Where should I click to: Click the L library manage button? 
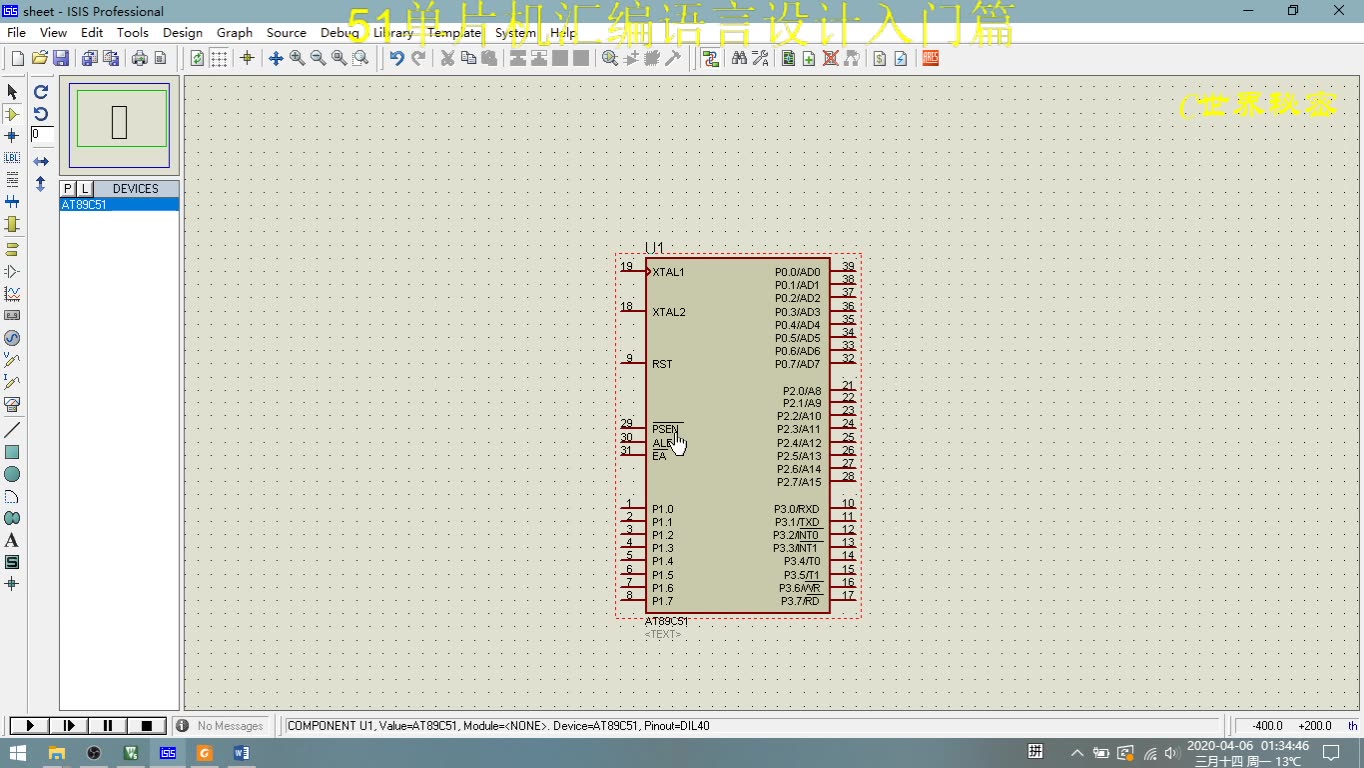click(x=85, y=189)
